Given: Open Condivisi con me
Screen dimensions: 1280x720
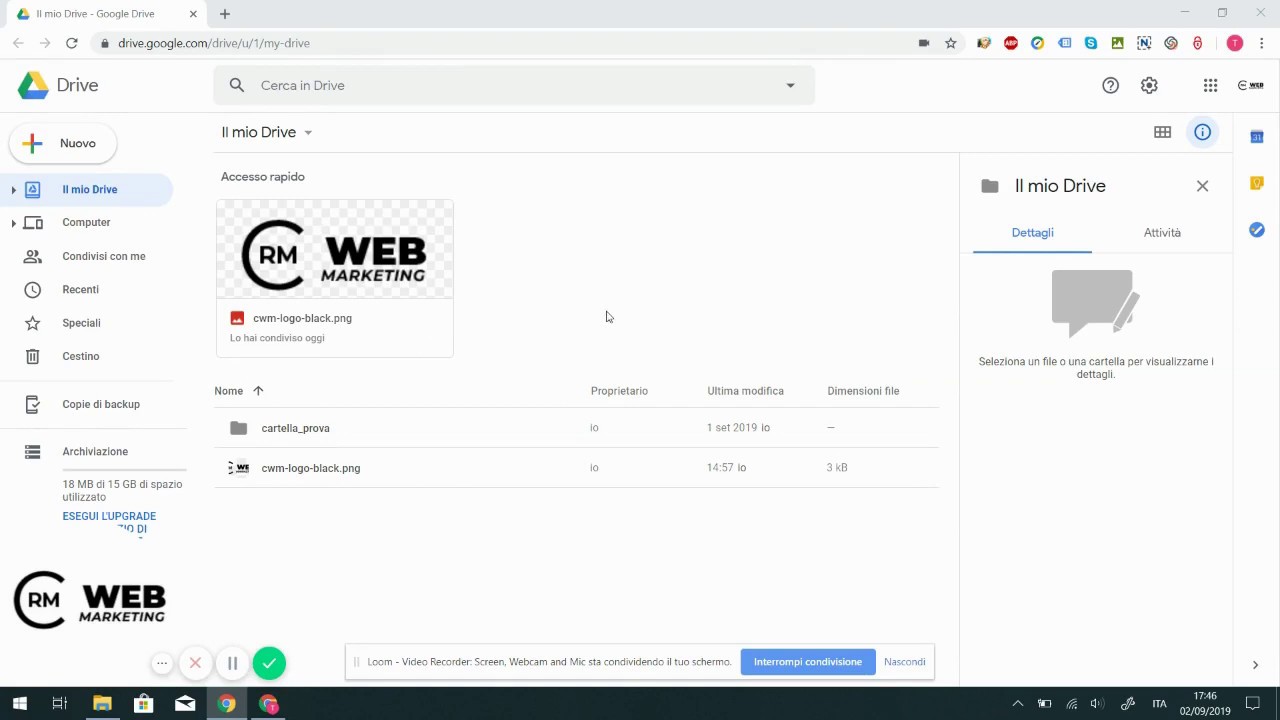Looking at the screenshot, I should [x=104, y=256].
